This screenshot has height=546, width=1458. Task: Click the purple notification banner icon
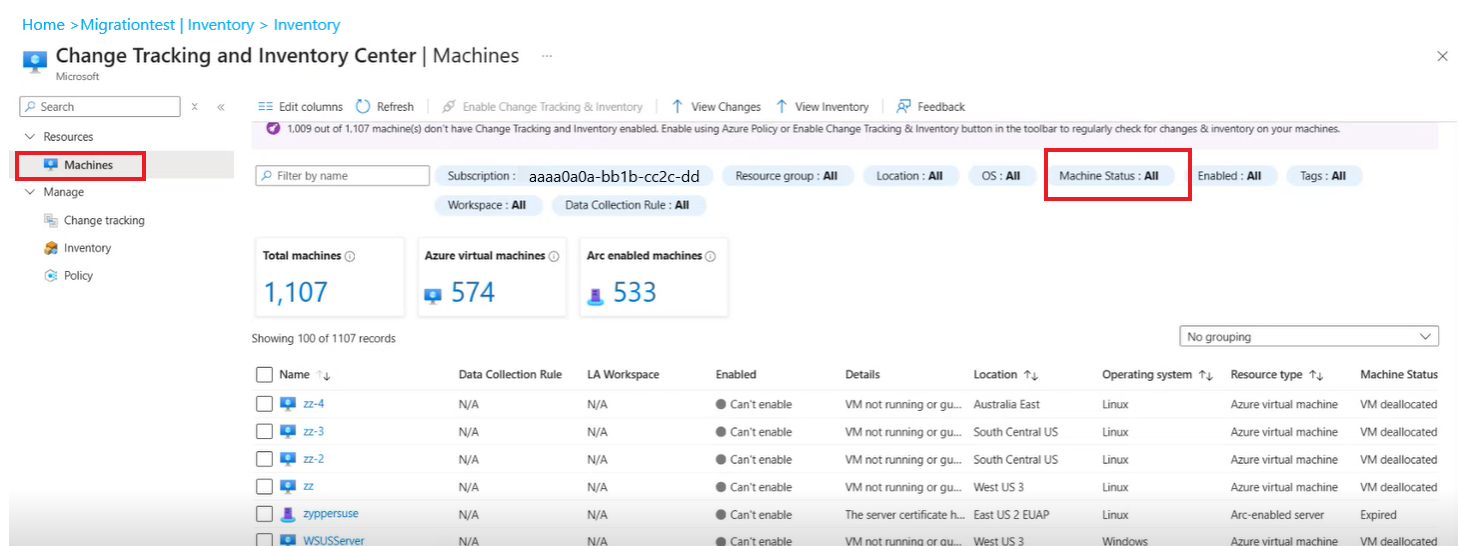coord(273,129)
